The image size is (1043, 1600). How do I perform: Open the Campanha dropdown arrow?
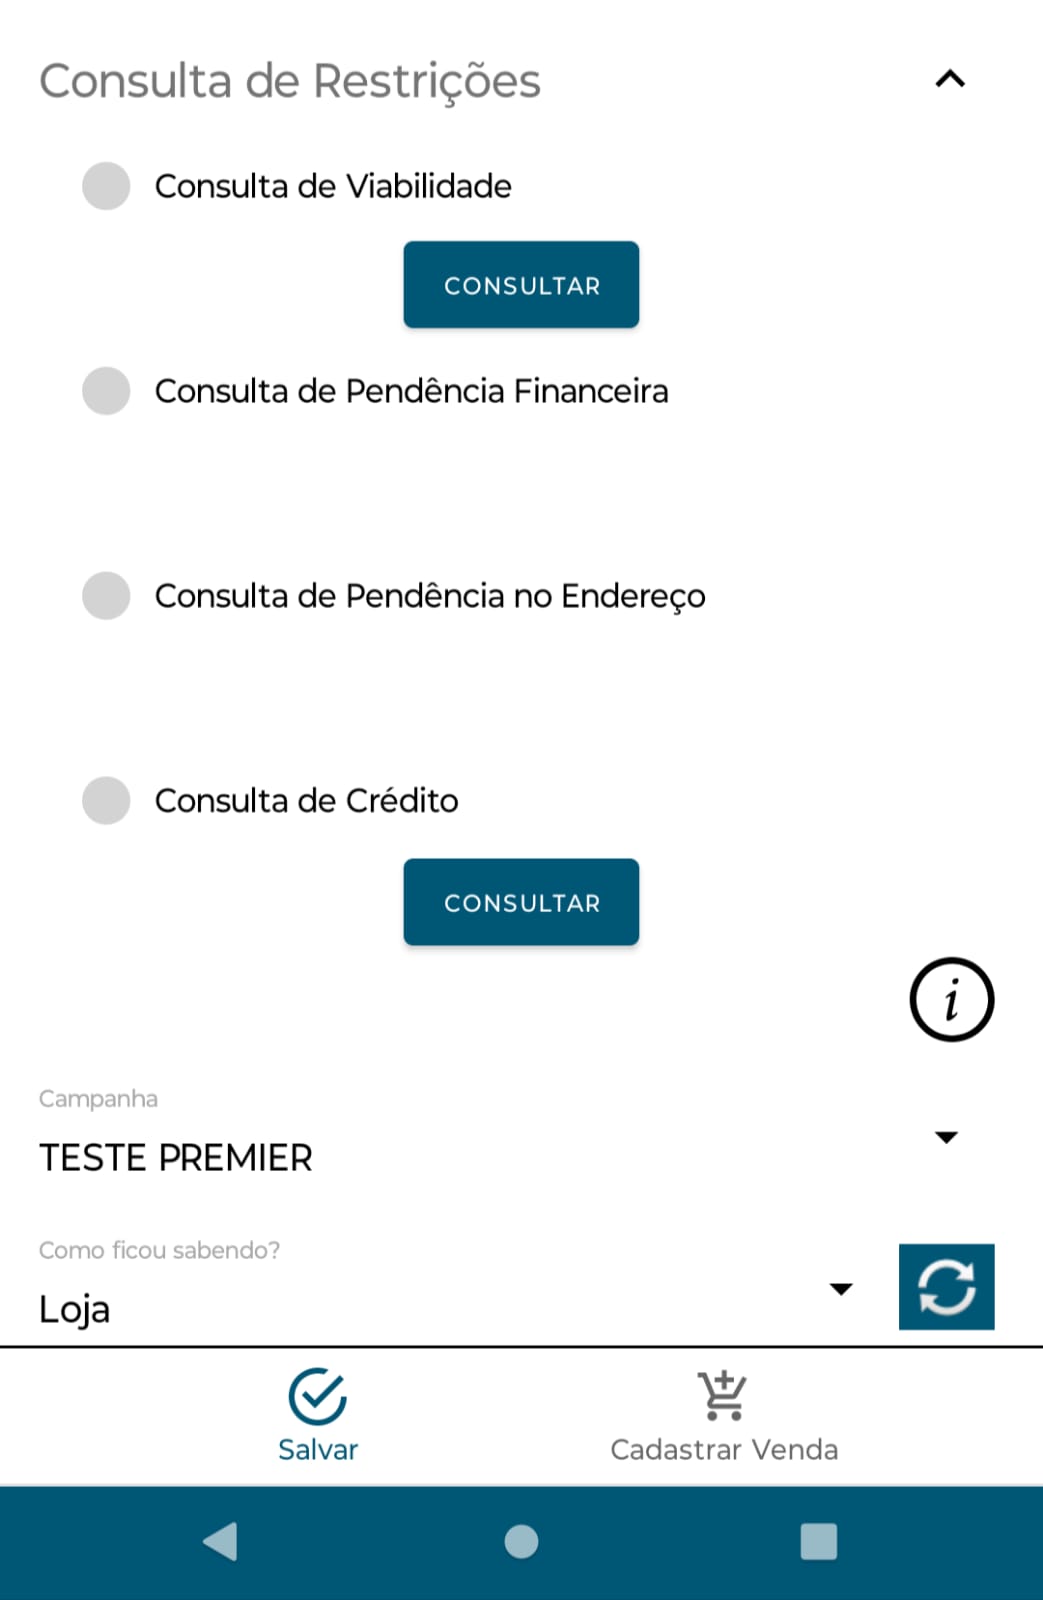(x=946, y=1137)
